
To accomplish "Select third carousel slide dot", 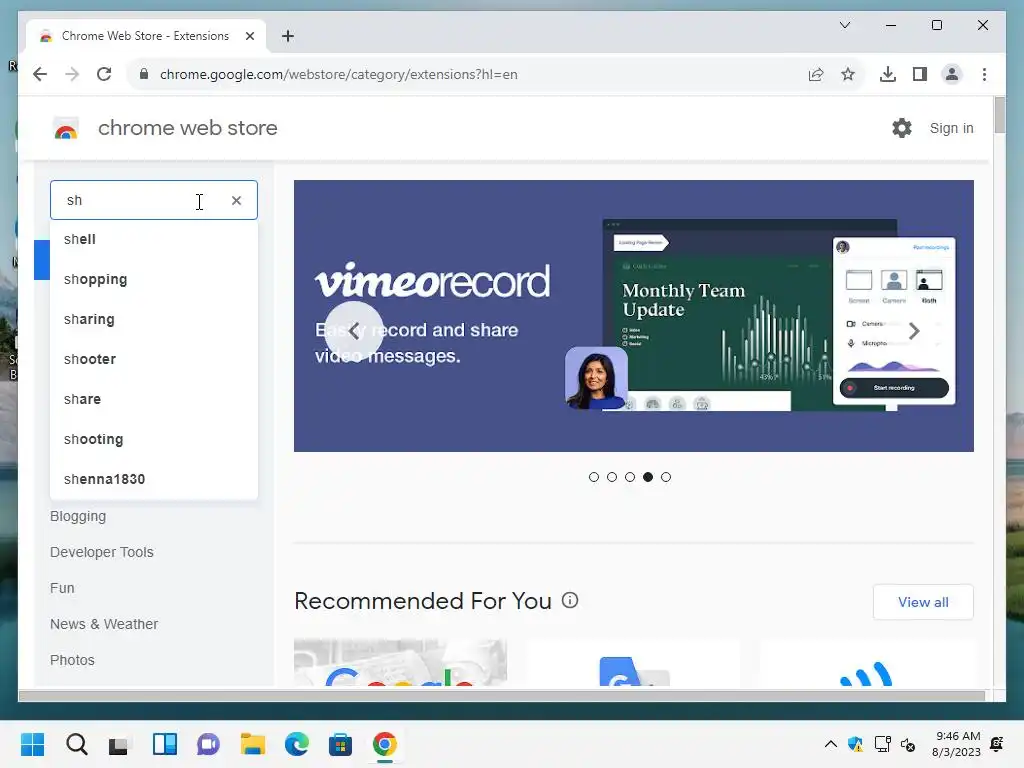I will tap(630, 477).
